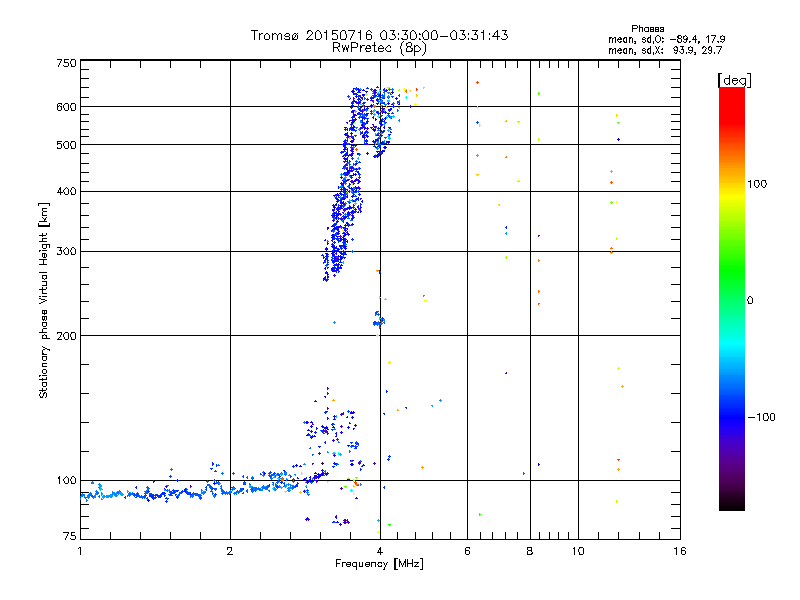The height and width of the screenshot is (600, 800).
Task: Click the colorbar tick label '100'
Action: tap(757, 184)
